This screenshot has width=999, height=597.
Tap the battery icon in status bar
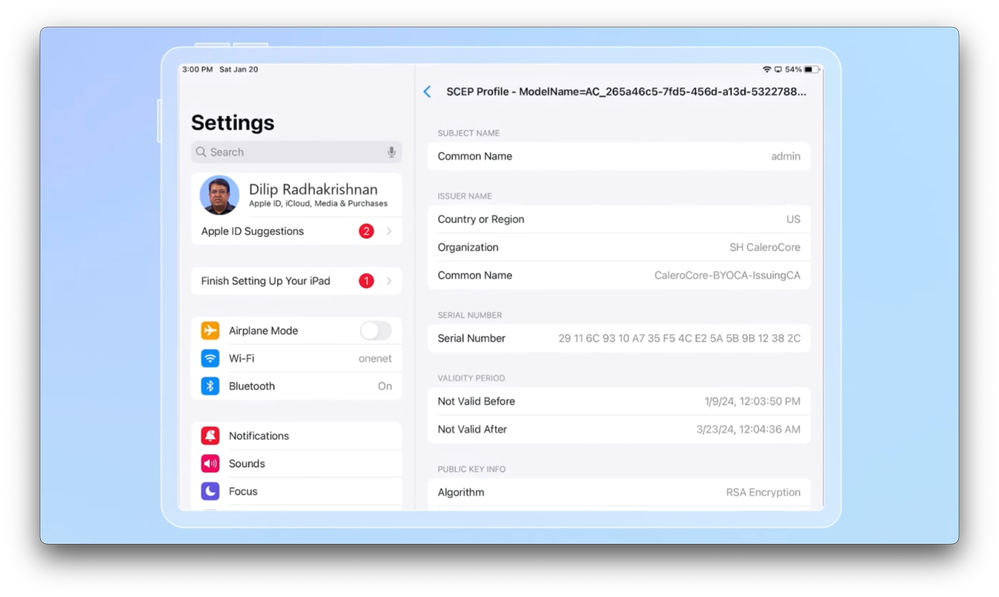click(x=810, y=69)
